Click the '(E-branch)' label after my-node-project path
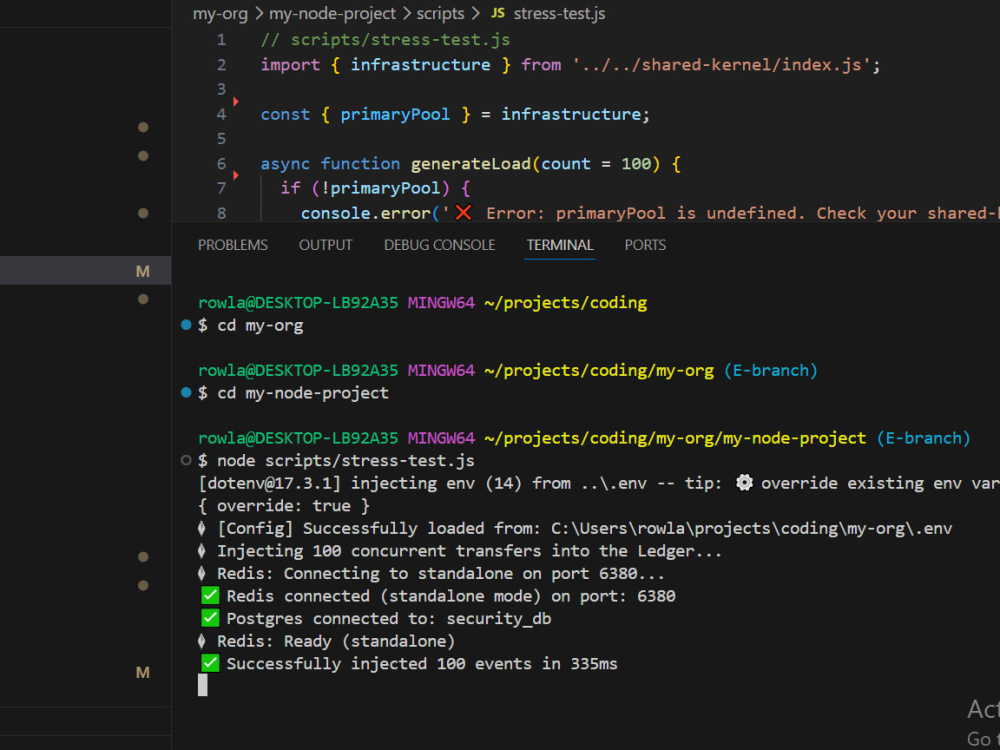1000x750 pixels. click(x=923, y=438)
